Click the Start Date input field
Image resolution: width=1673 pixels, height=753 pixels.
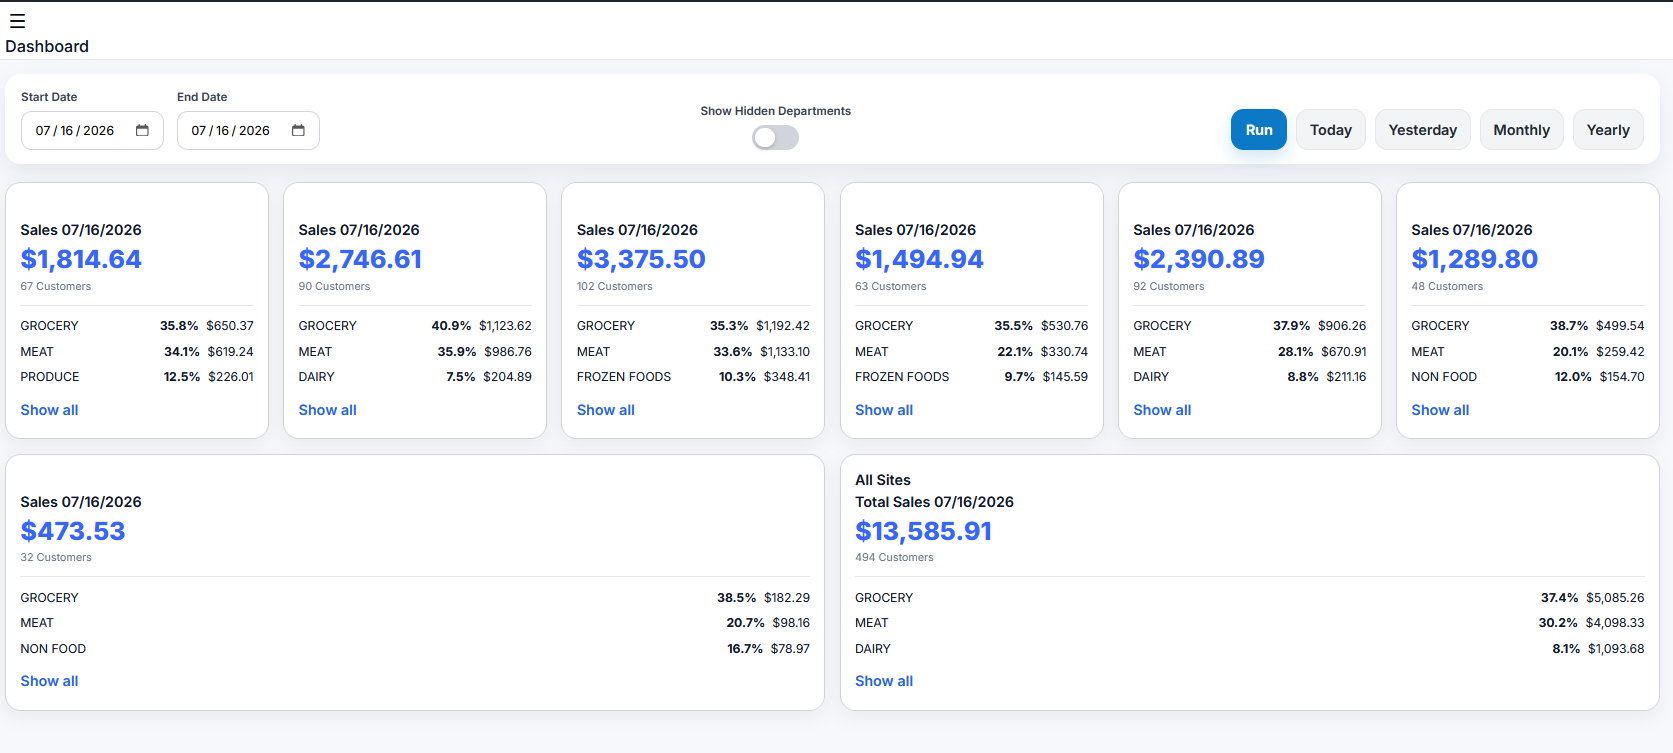(x=92, y=131)
